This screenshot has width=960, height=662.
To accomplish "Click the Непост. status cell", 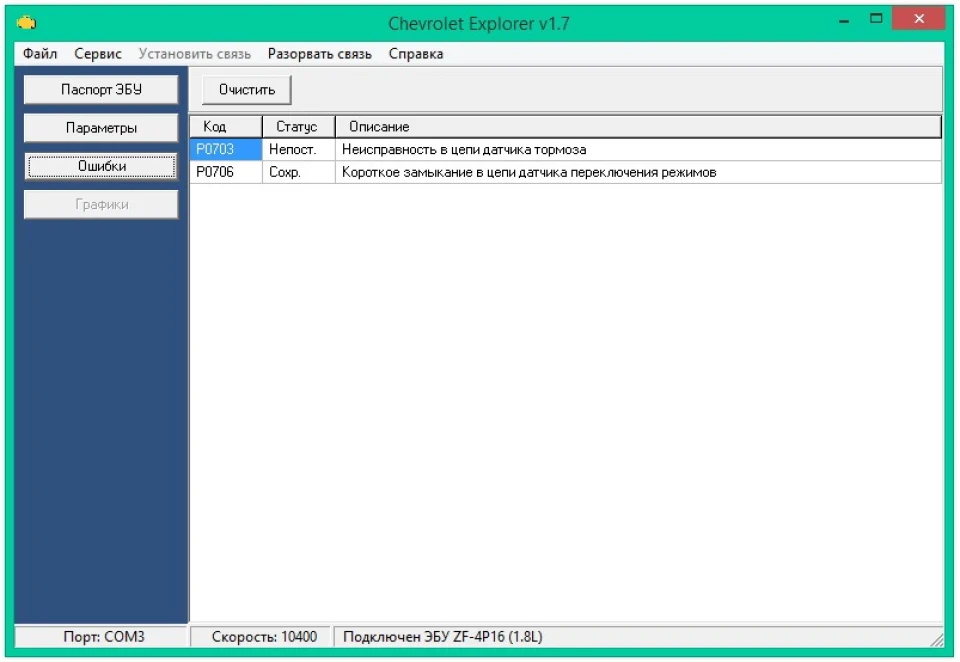I will tap(299, 149).
